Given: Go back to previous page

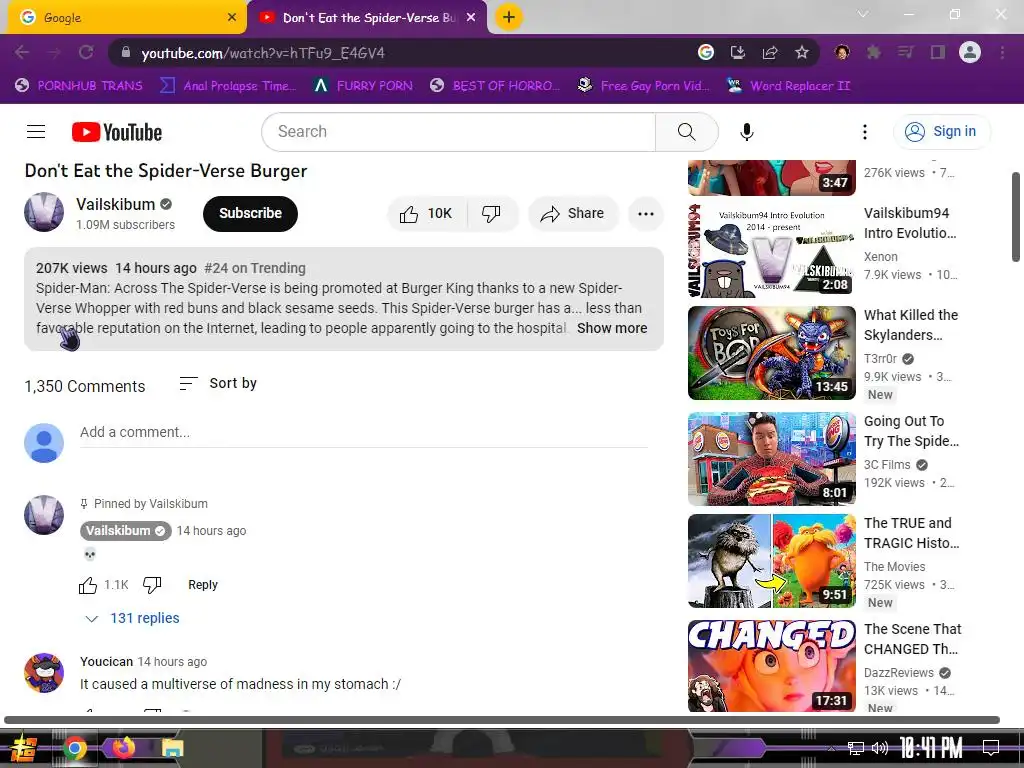Looking at the screenshot, I should click(x=22, y=53).
